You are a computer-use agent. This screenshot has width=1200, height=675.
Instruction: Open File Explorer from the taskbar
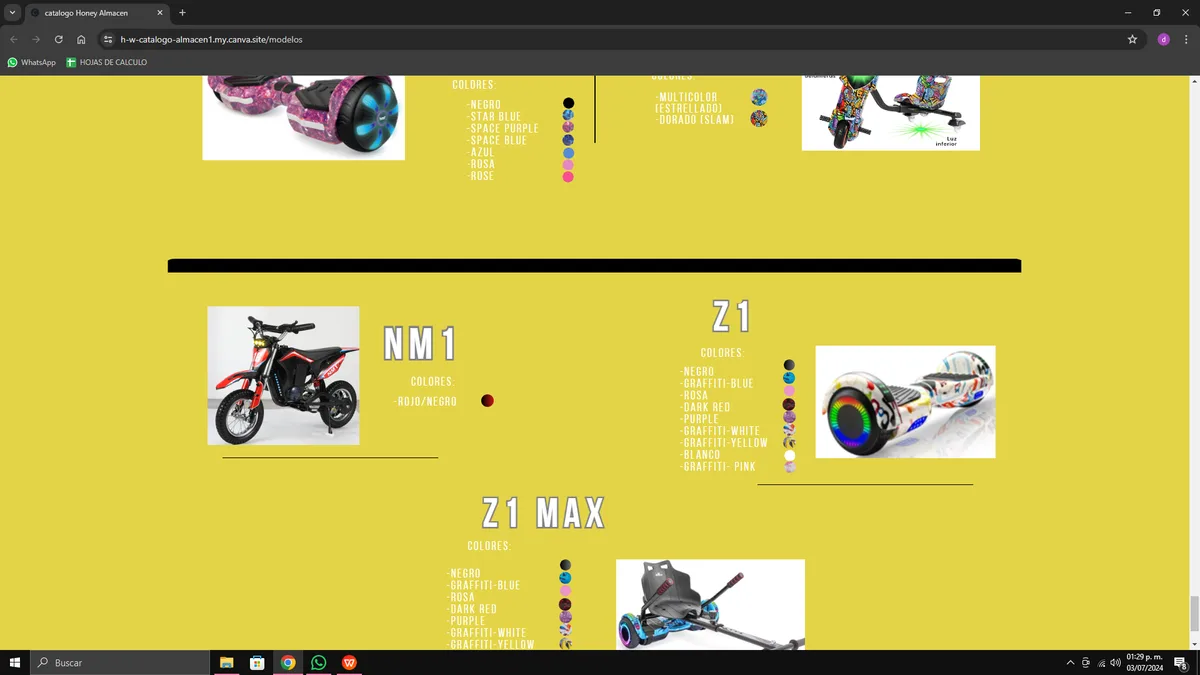(x=227, y=663)
